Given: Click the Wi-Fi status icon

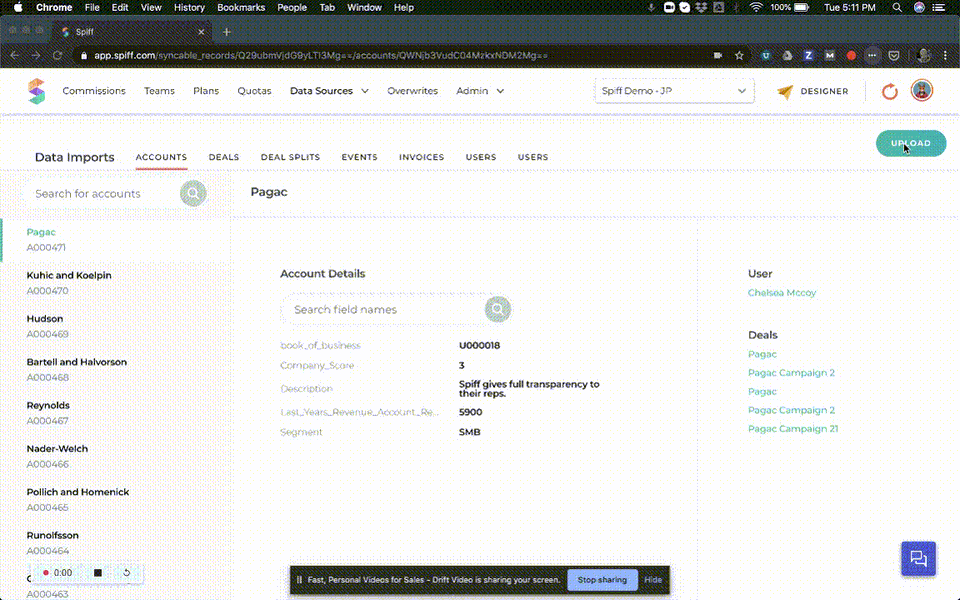Looking at the screenshot, I should click(x=756, y=7).
